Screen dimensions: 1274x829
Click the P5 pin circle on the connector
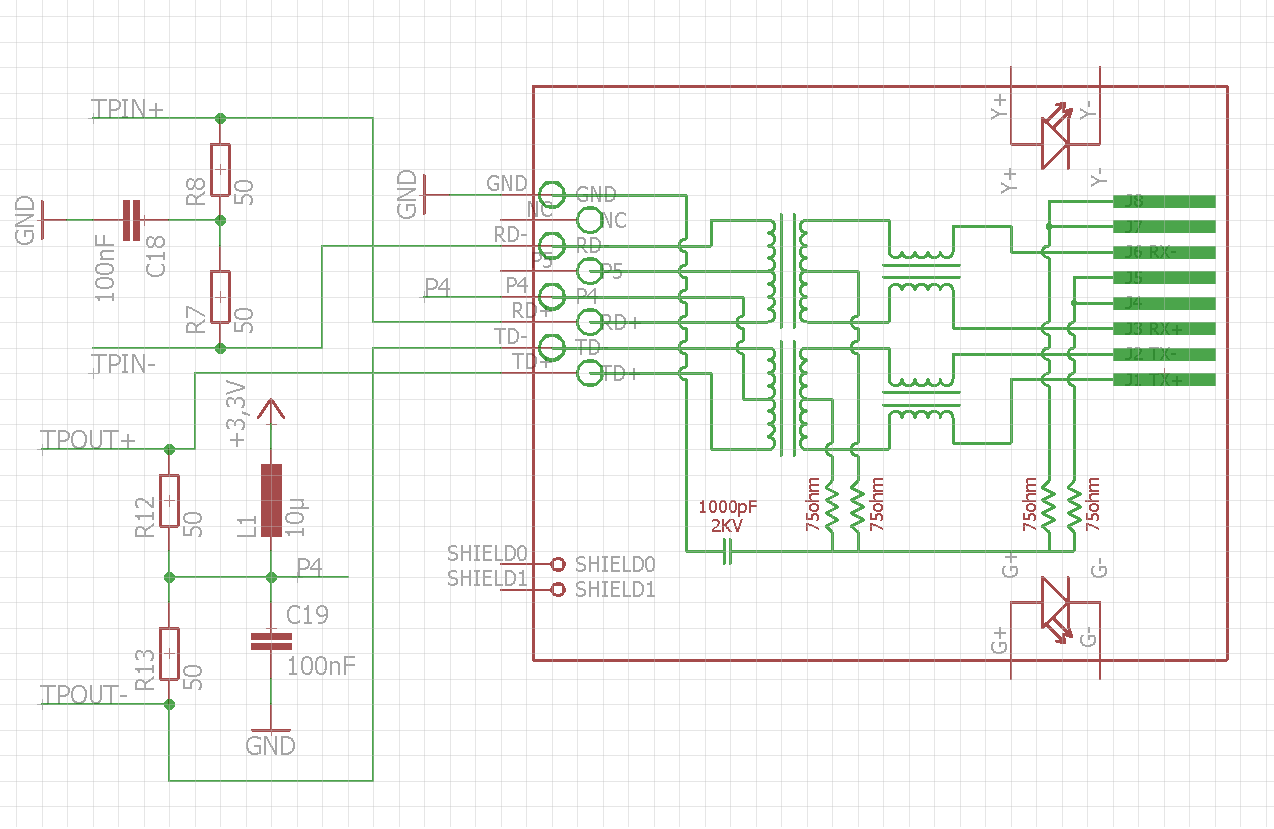click(588, 271)
